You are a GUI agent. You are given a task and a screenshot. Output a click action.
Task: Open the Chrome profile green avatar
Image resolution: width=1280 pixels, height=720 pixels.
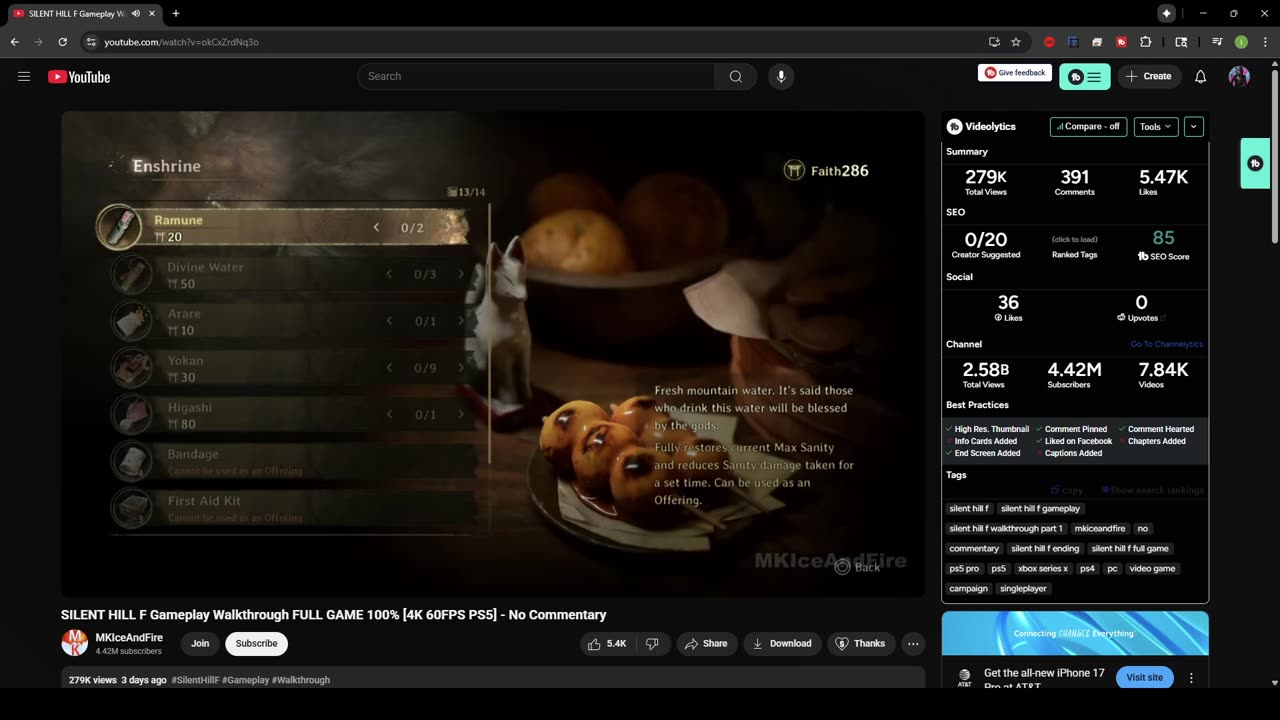point(1241,42)
